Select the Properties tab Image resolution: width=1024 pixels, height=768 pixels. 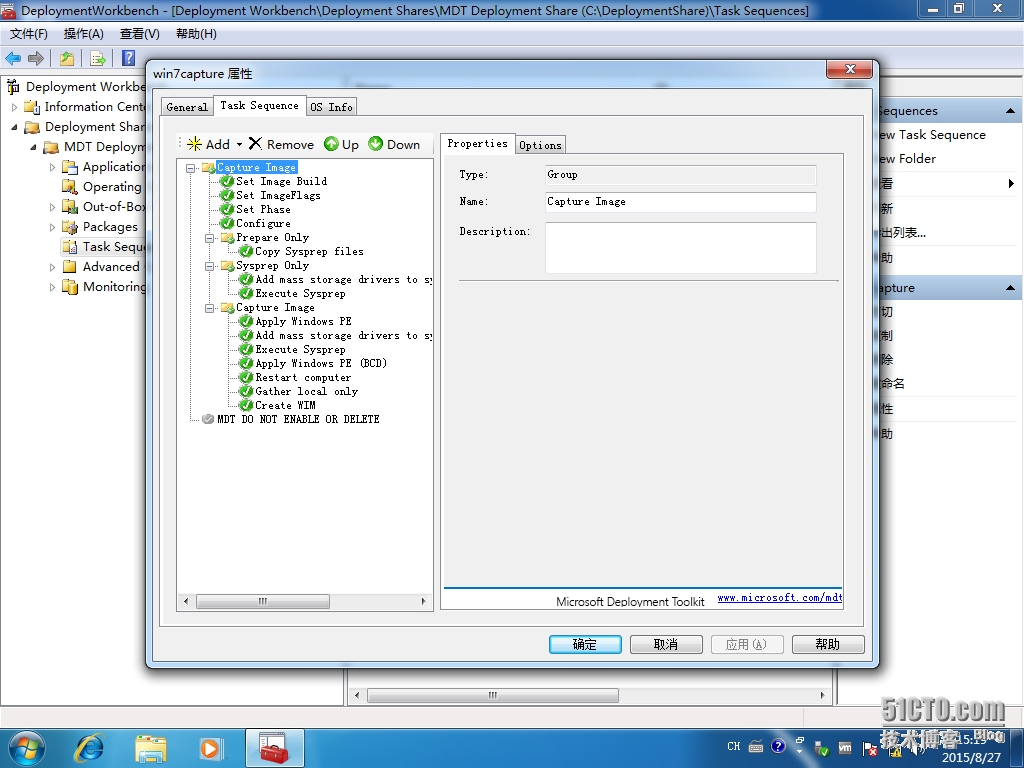tap(477, 144)
